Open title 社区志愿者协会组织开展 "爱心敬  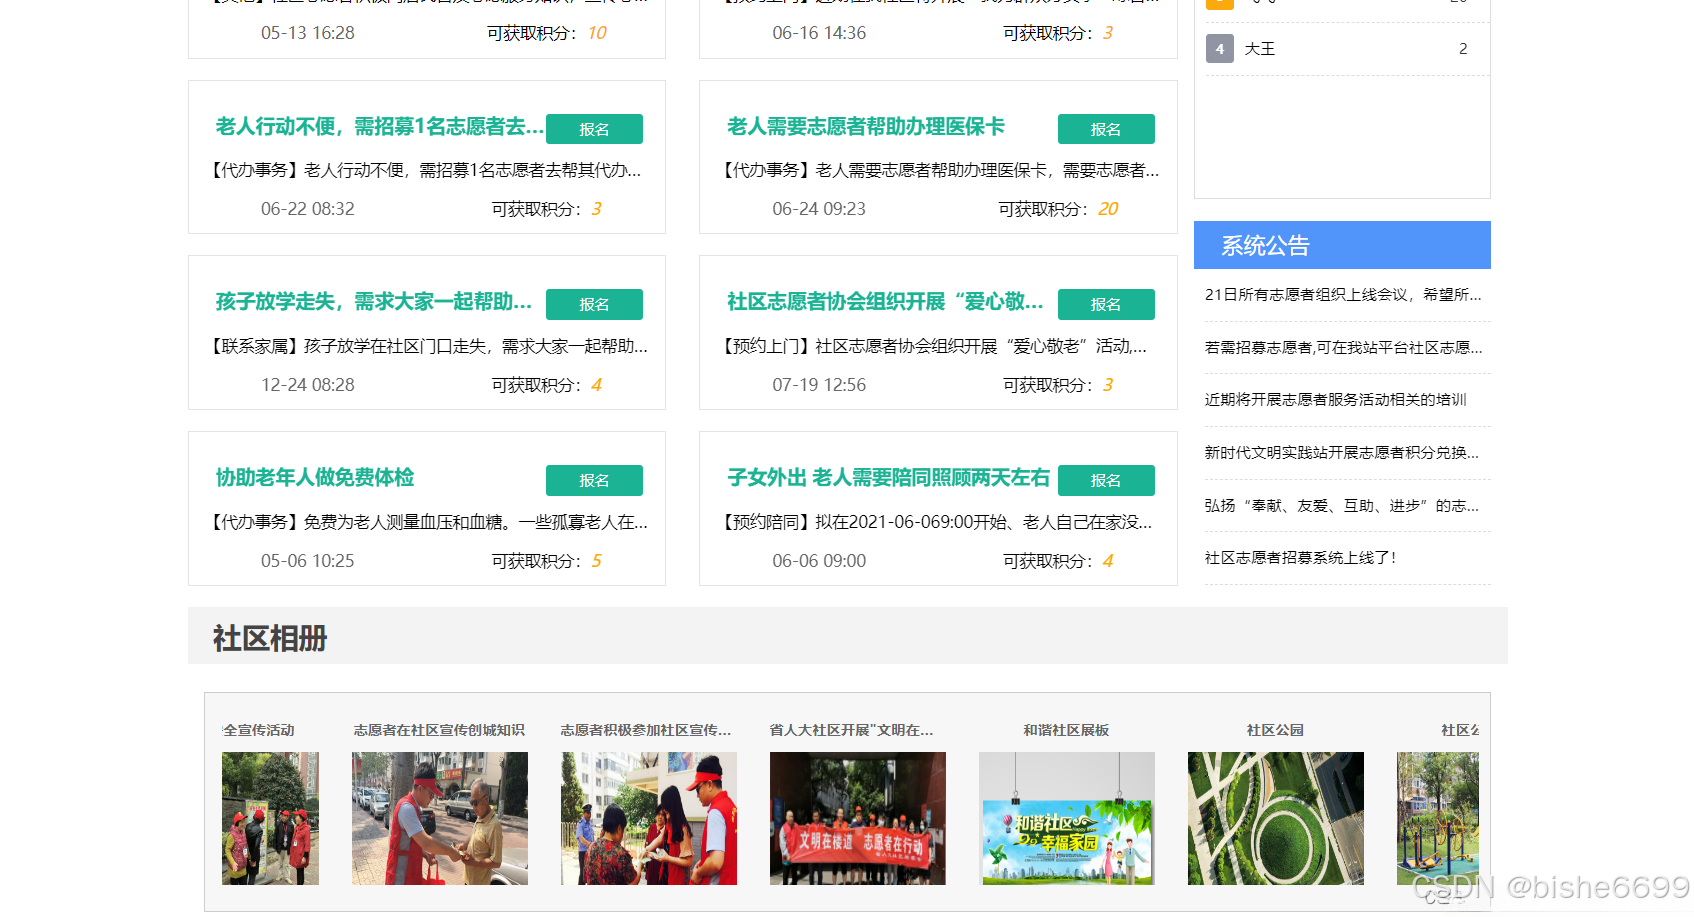coord(885,302)
